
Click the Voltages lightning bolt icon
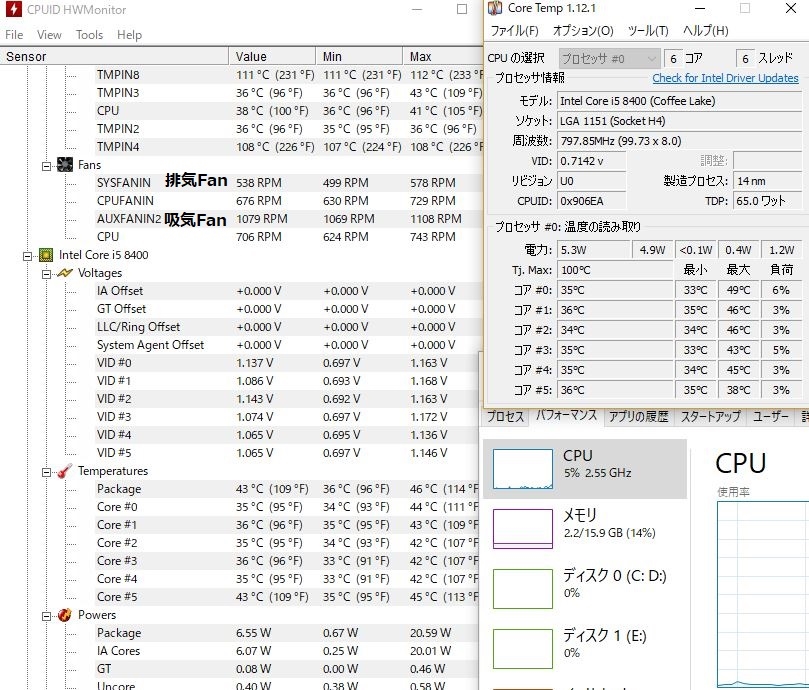pos(65,272)
